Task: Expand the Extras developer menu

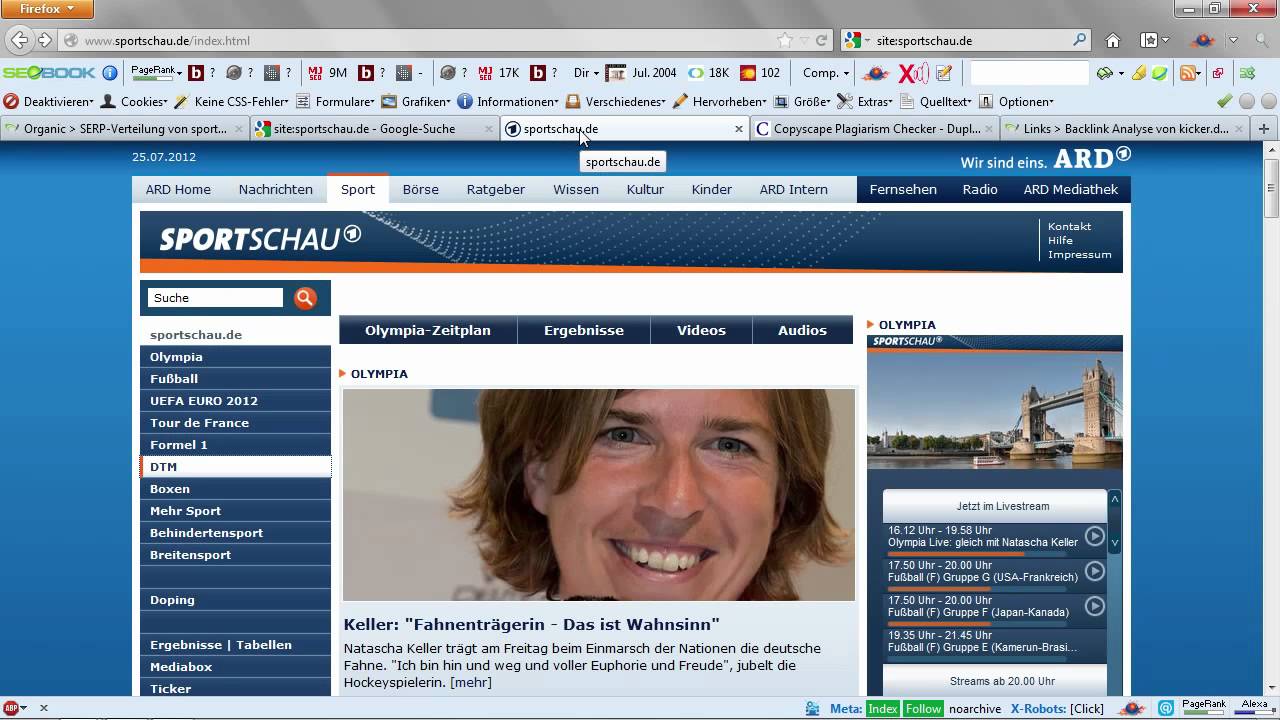Action: point(865,101)
